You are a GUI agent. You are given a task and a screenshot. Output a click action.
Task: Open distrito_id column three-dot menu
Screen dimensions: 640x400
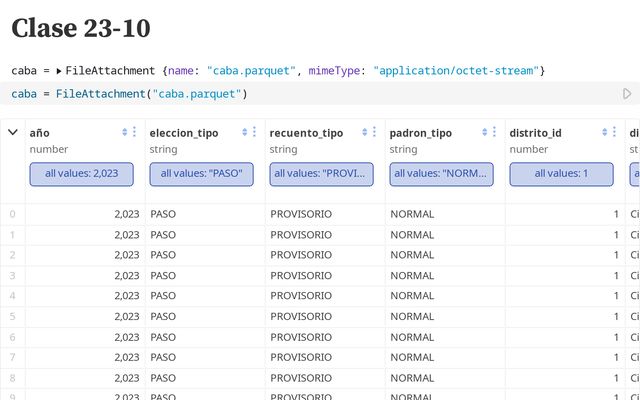click(615, 132)
